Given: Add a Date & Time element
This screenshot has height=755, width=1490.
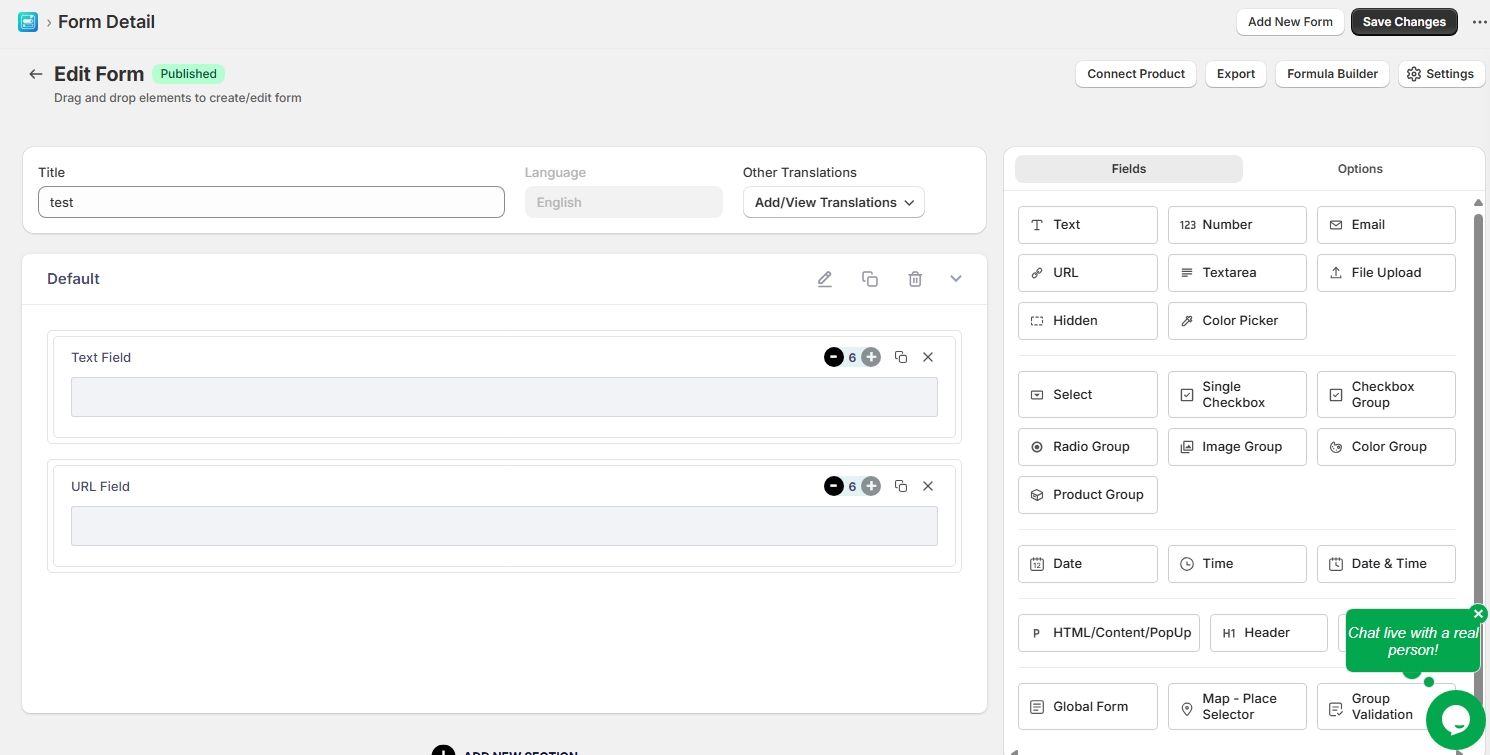Looking at the screenshot, I should (1386, 564).
